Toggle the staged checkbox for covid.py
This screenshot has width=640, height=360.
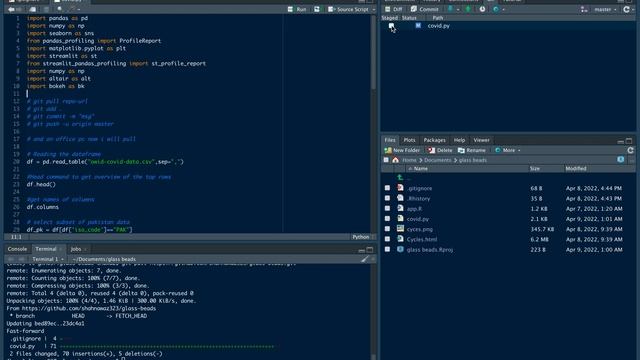click(391, 26)
